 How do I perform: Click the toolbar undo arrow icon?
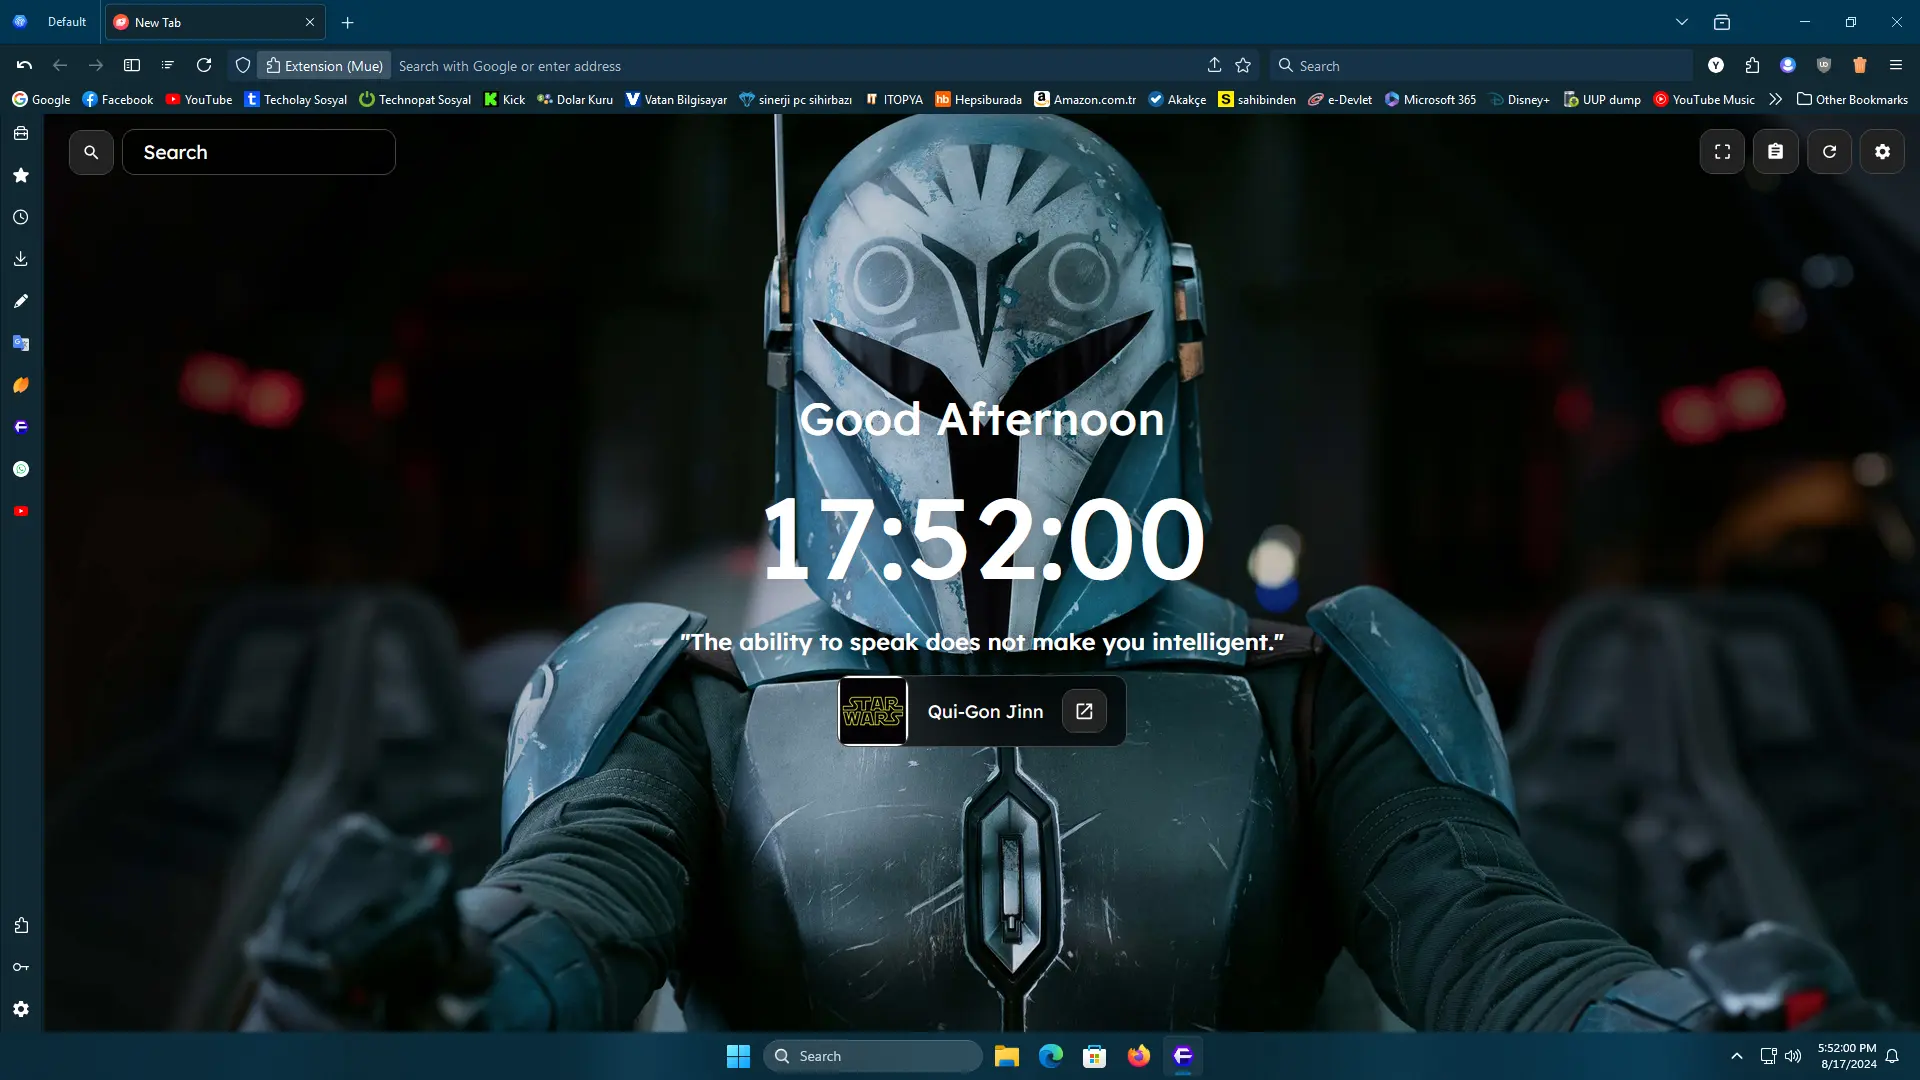[x=24, y=65]
